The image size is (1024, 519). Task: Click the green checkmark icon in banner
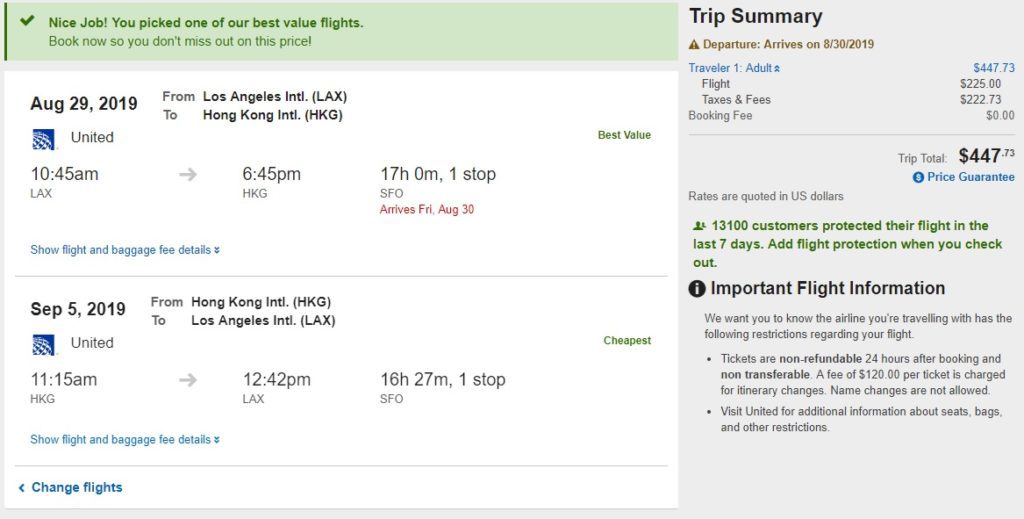[28, 21]
